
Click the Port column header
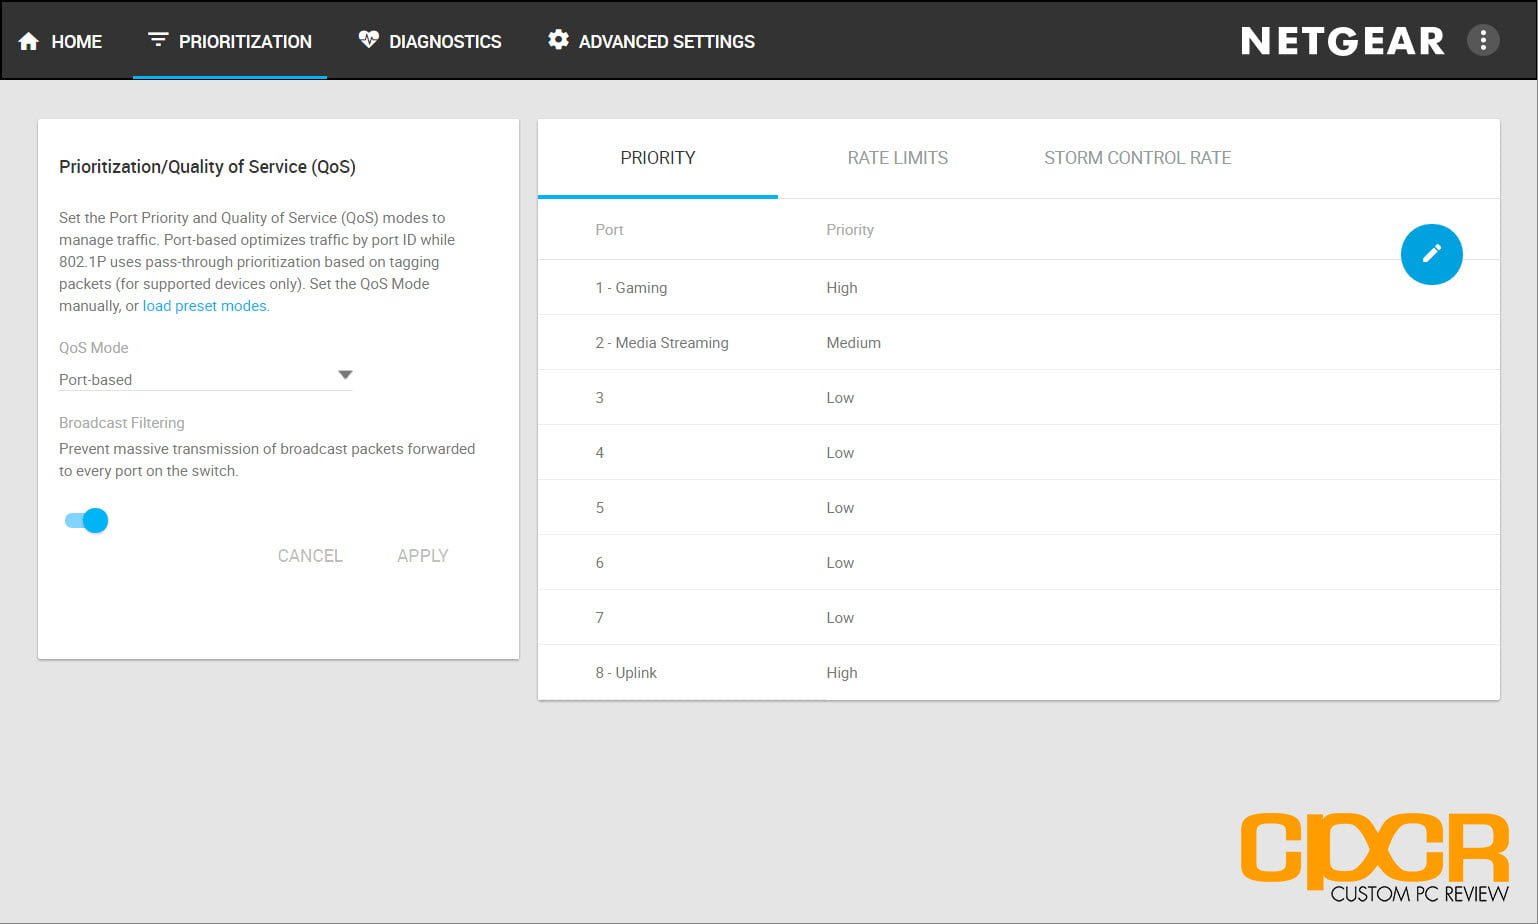609,230
